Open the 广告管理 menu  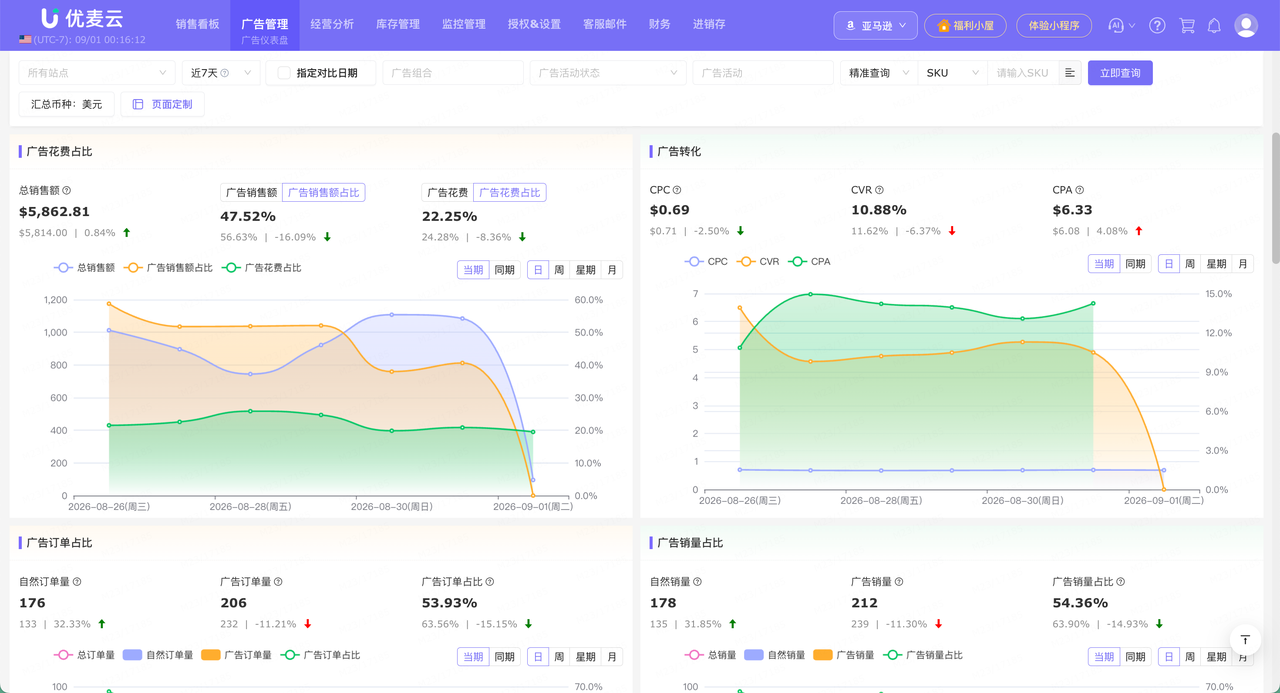point(264,24)
